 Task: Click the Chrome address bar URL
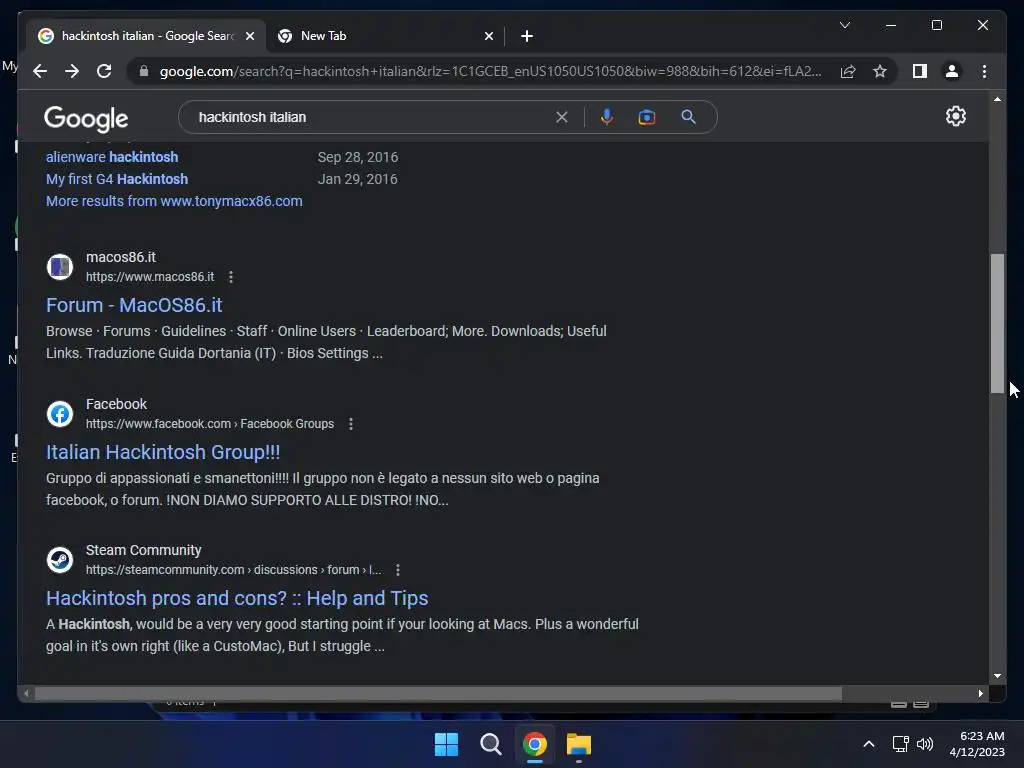pyautogui.click(x=490, y=71)
